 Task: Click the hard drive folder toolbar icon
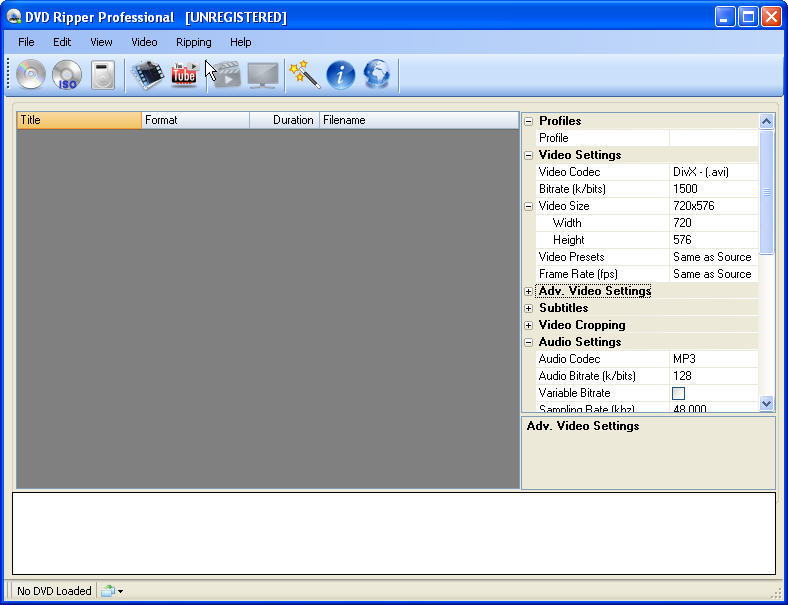(x=103, y=75)
